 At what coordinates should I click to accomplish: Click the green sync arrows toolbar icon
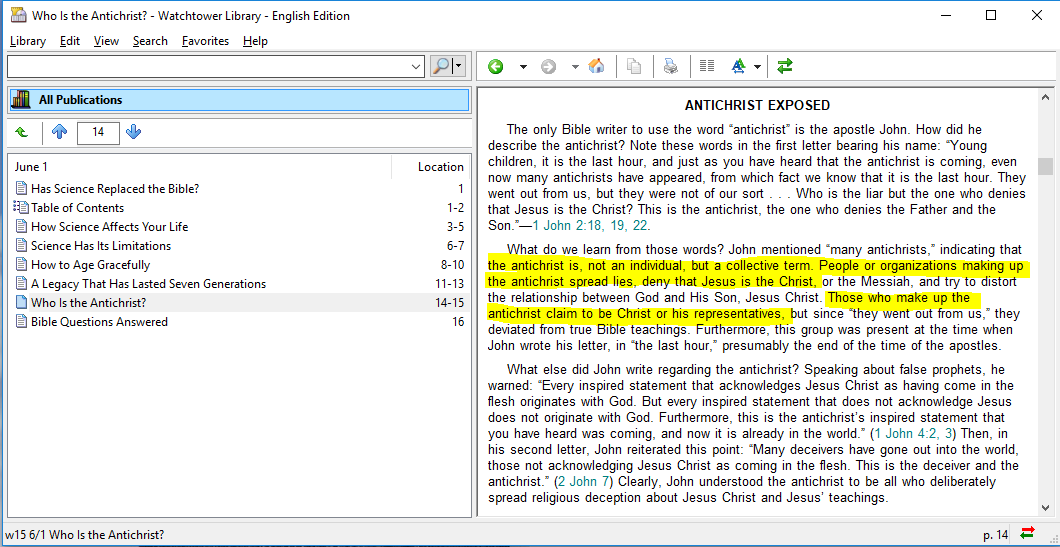pyautogui.click(x=785, y=67)
